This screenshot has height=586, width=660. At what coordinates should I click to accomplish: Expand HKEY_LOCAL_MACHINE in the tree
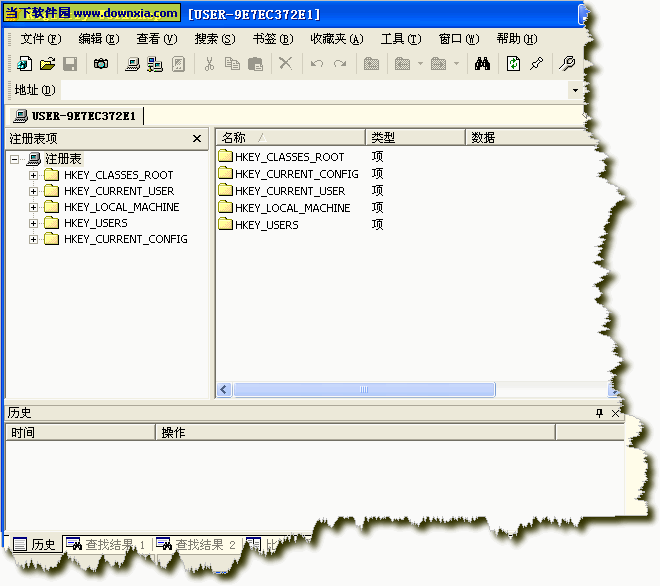[33, 207]
